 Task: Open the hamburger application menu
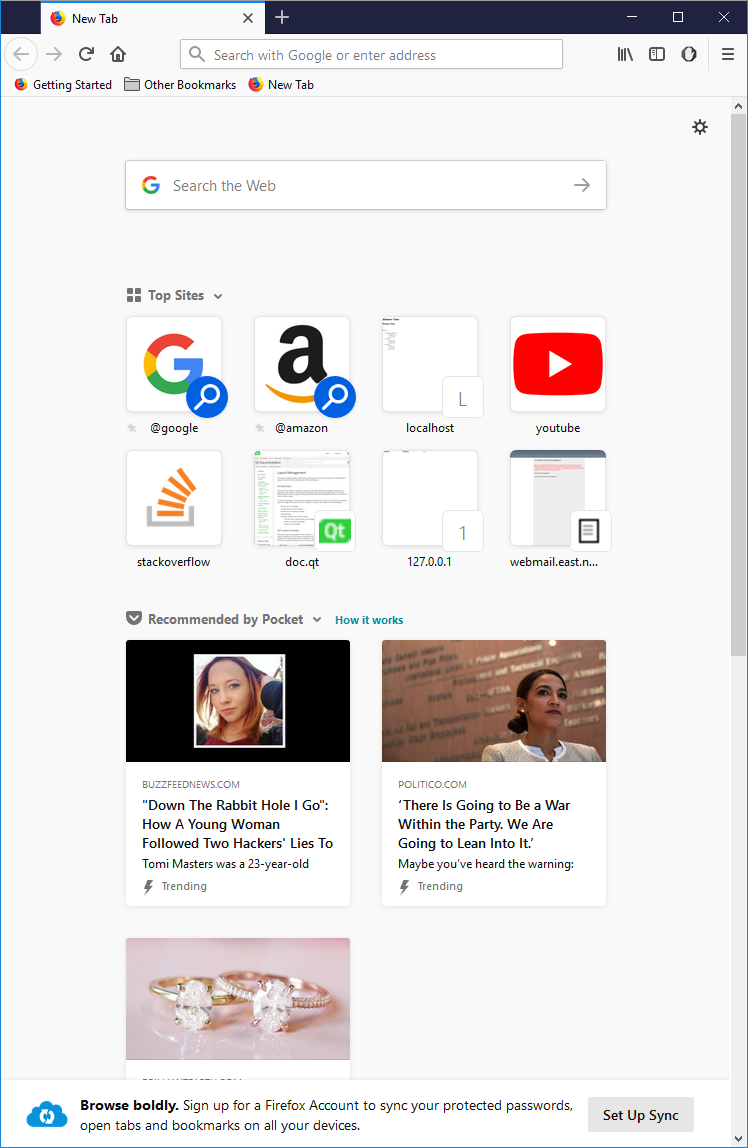coord(728,54)
